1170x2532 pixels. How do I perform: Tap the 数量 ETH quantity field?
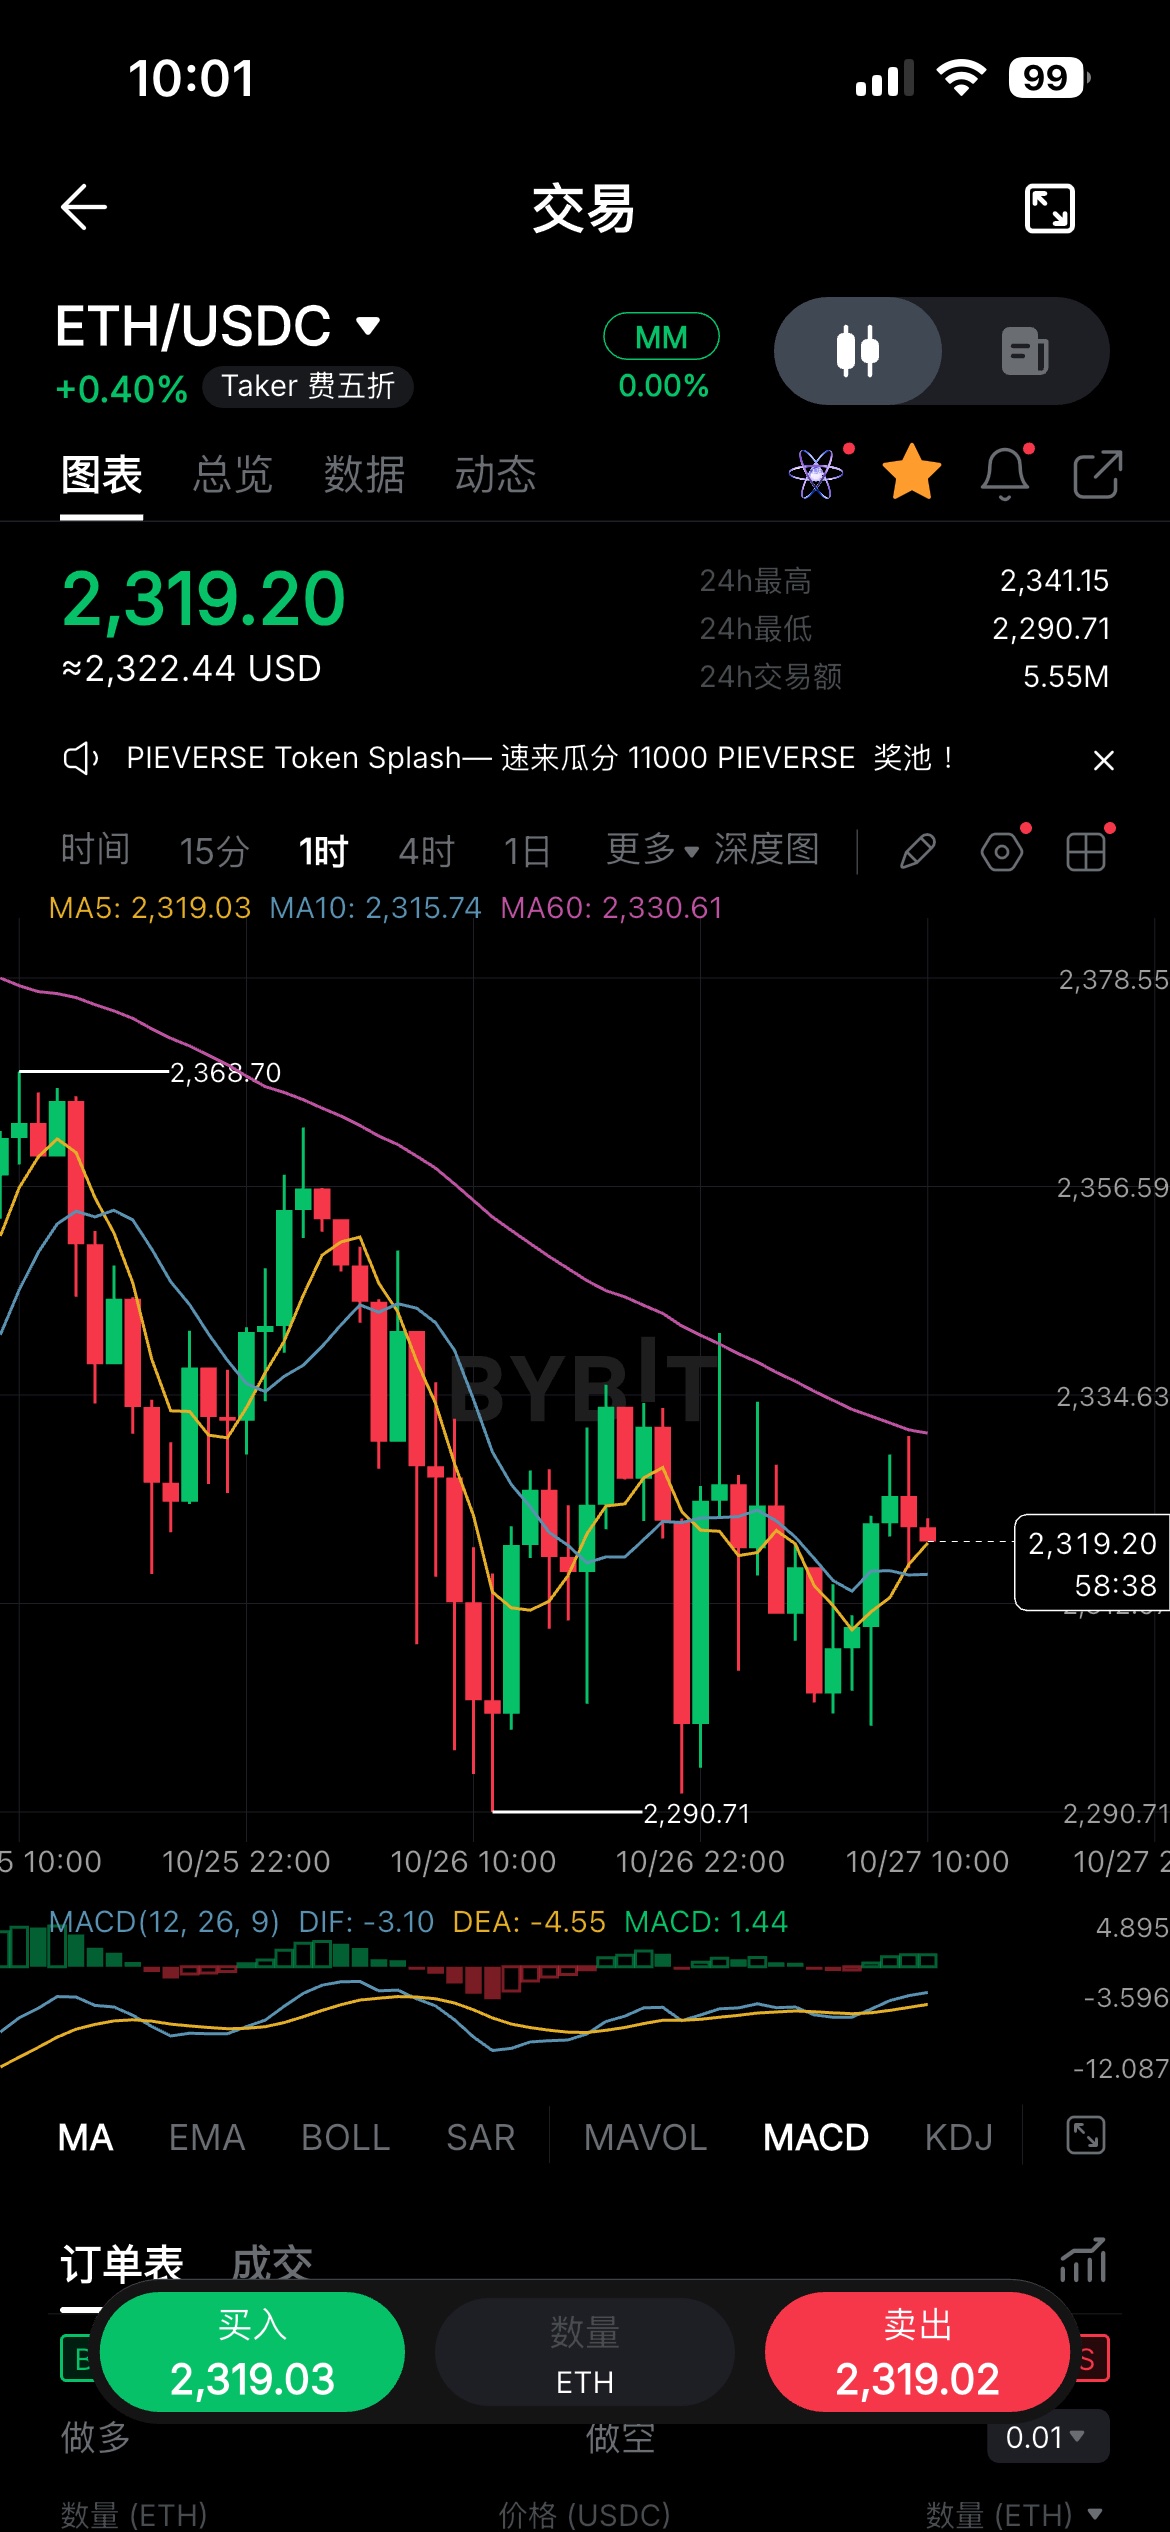point(585,2352)
